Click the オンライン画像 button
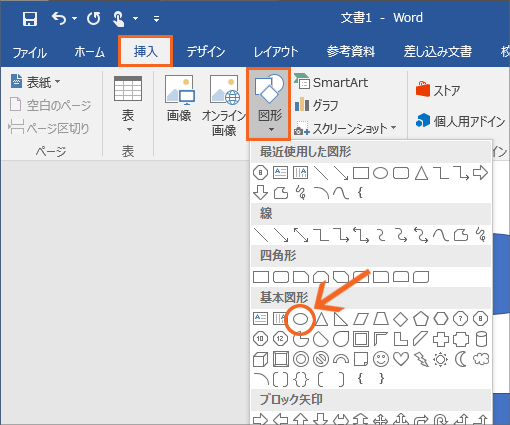 click(224, 105)
